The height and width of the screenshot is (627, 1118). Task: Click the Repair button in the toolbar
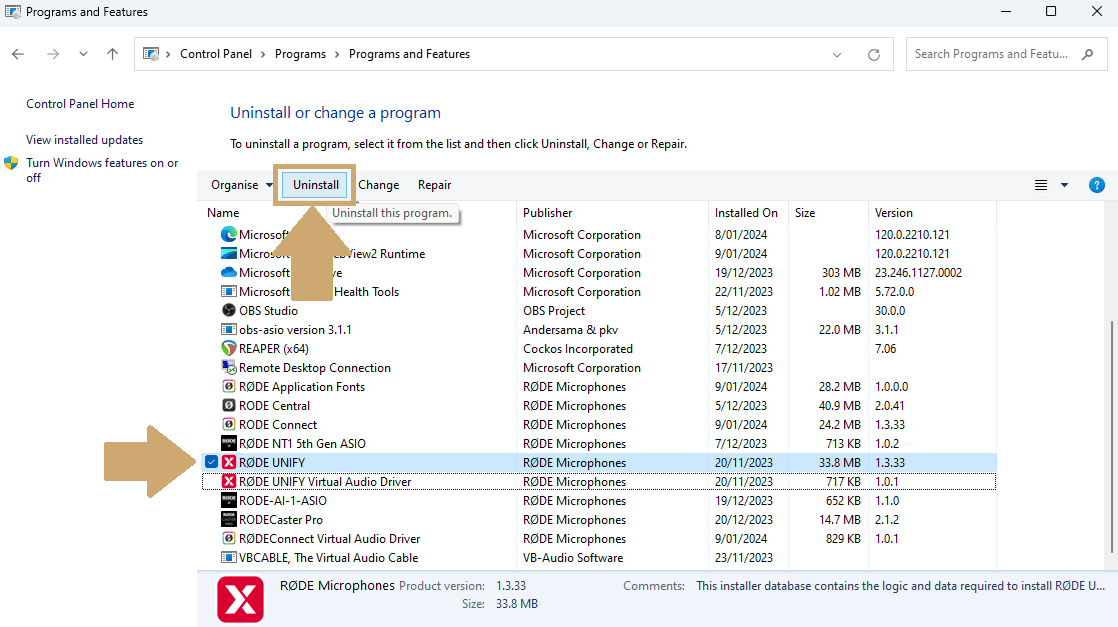point(434,185)
